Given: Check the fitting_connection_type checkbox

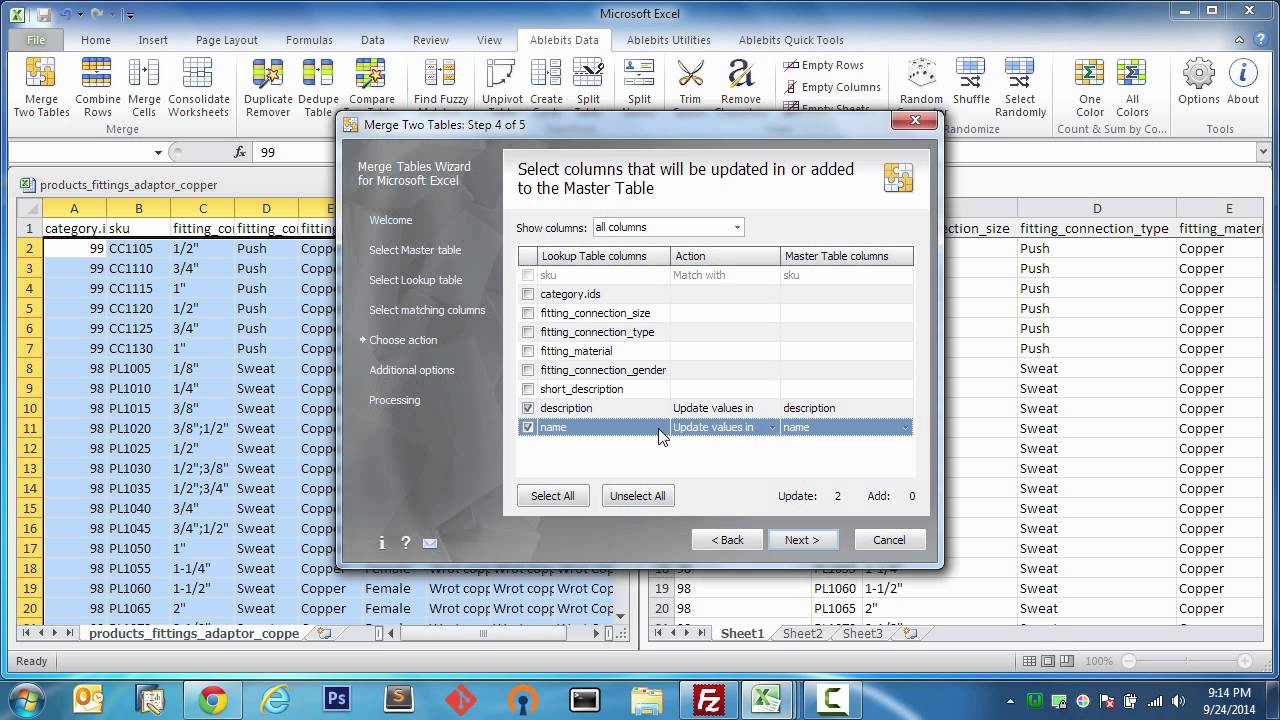Looking at the screenshot, I should [528, 332].
